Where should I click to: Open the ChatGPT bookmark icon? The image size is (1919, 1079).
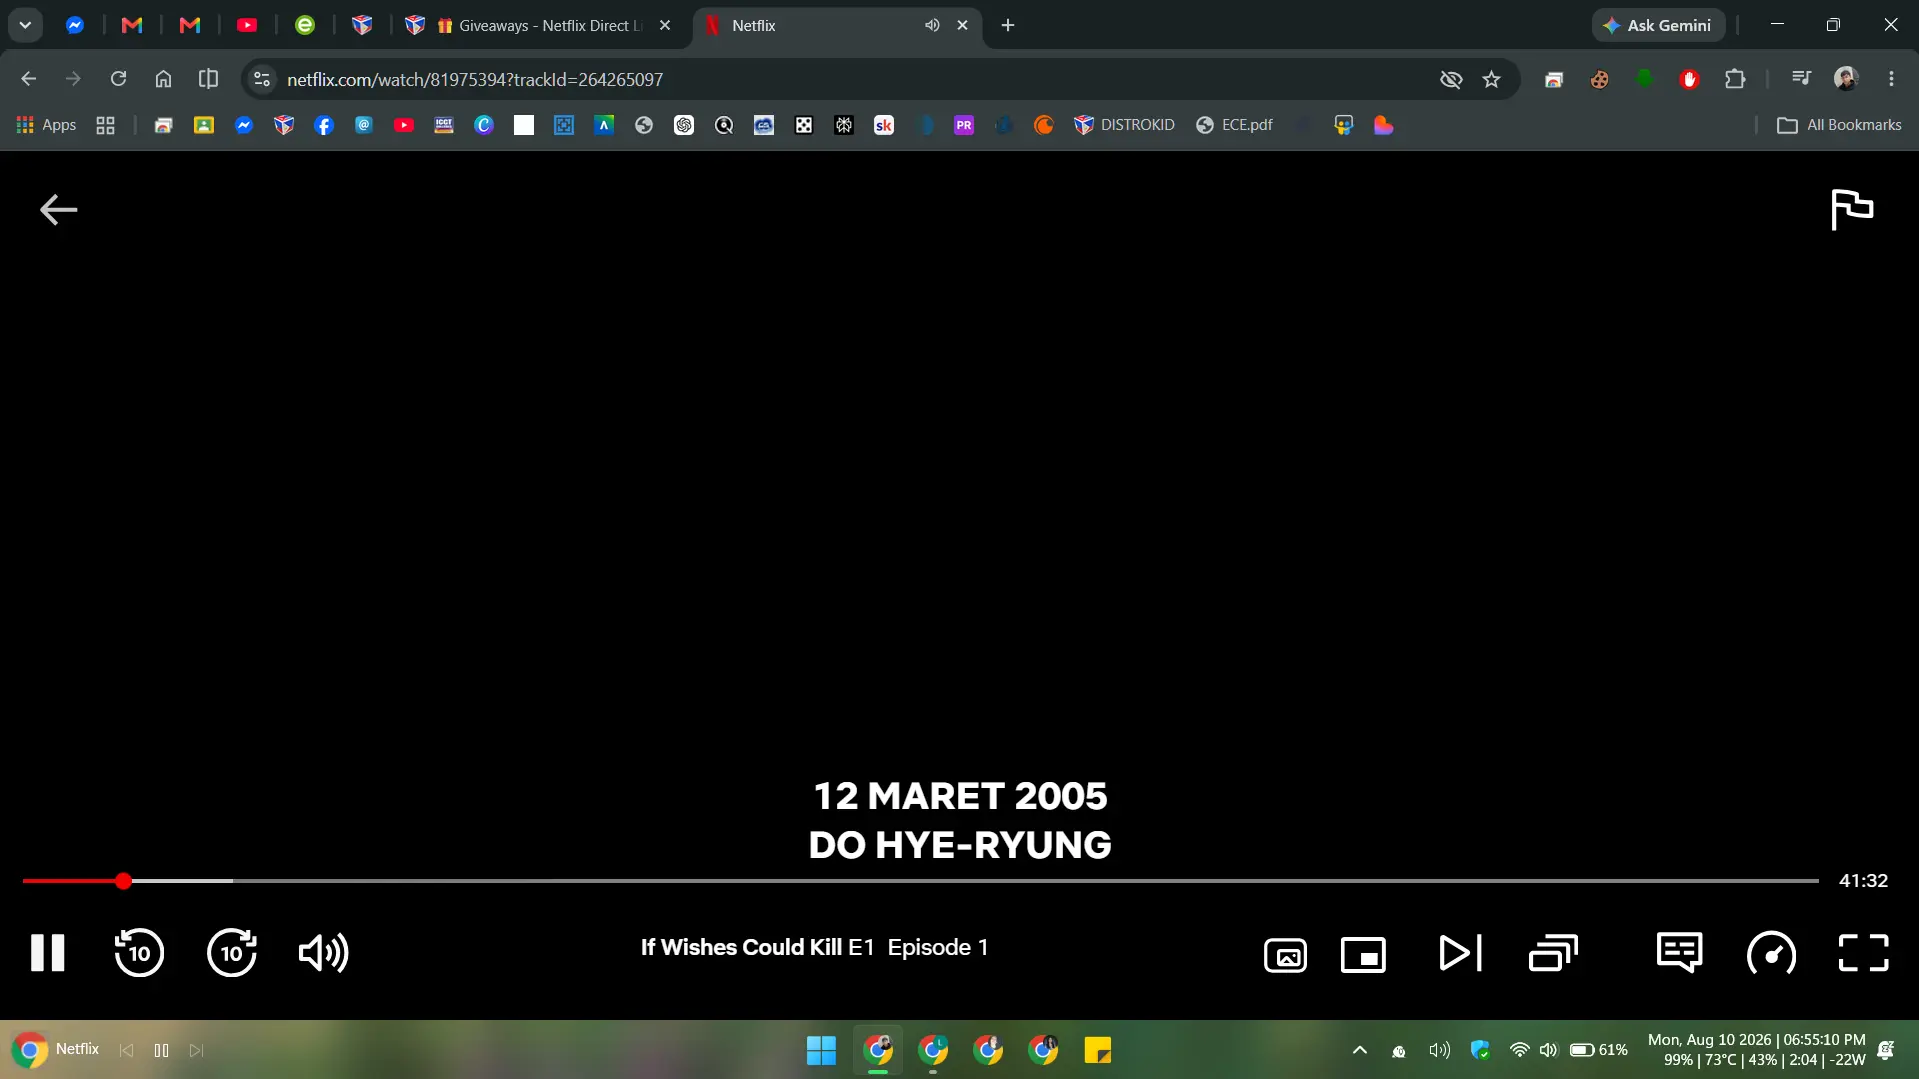pos(684,125)
